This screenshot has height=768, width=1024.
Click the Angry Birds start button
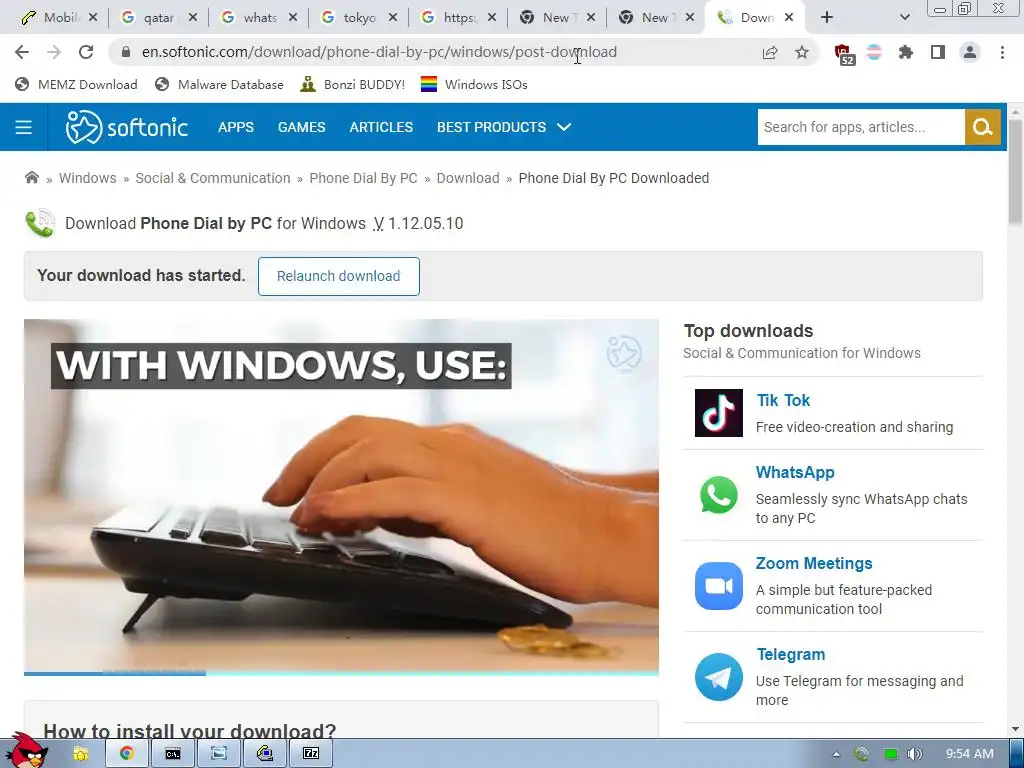click(x=26, y=751)
